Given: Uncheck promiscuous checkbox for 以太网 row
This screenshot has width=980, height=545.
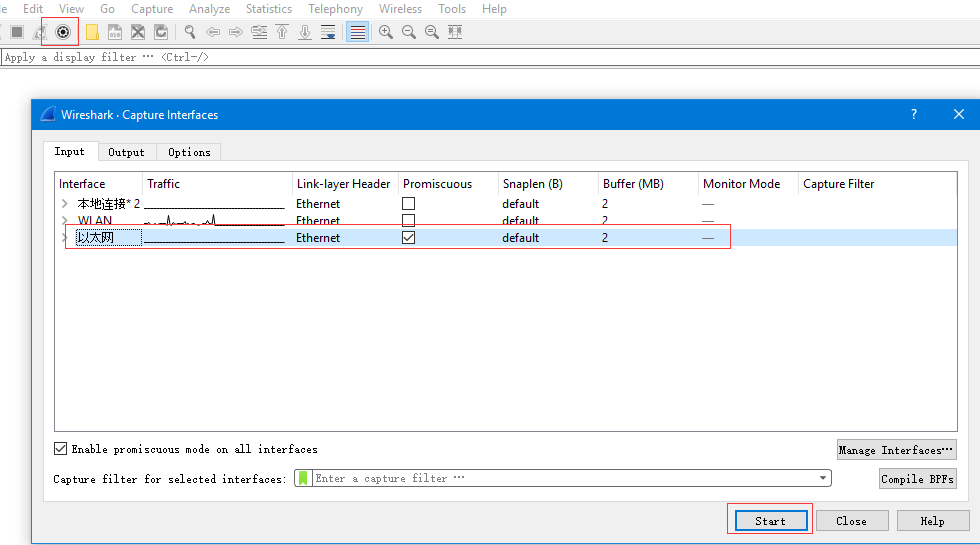Looking at the screenshot, I should click(x=408, y=238).
